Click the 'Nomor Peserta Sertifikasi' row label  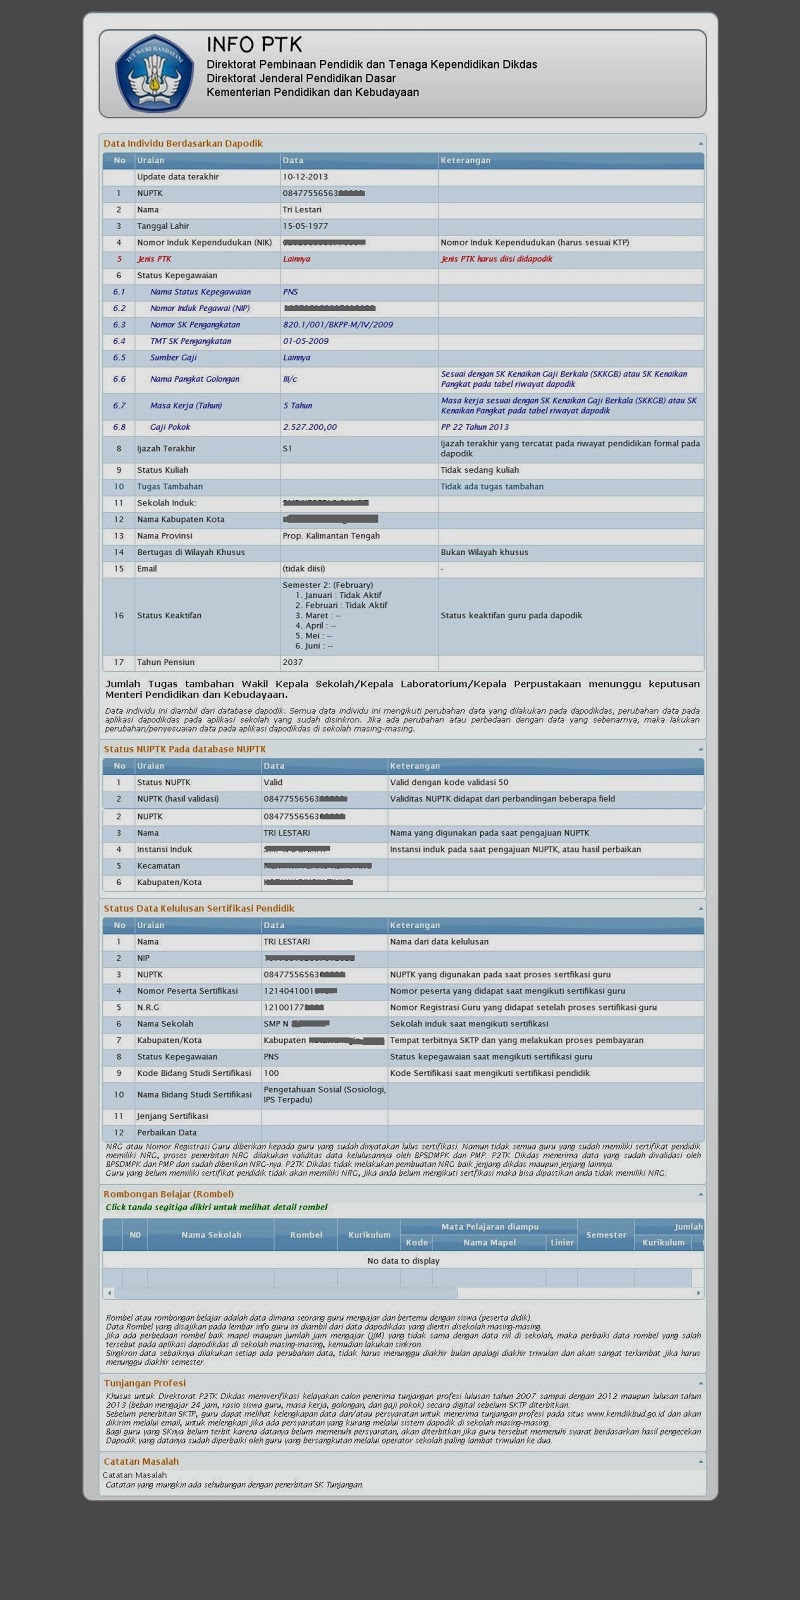[x=187, y=991]
